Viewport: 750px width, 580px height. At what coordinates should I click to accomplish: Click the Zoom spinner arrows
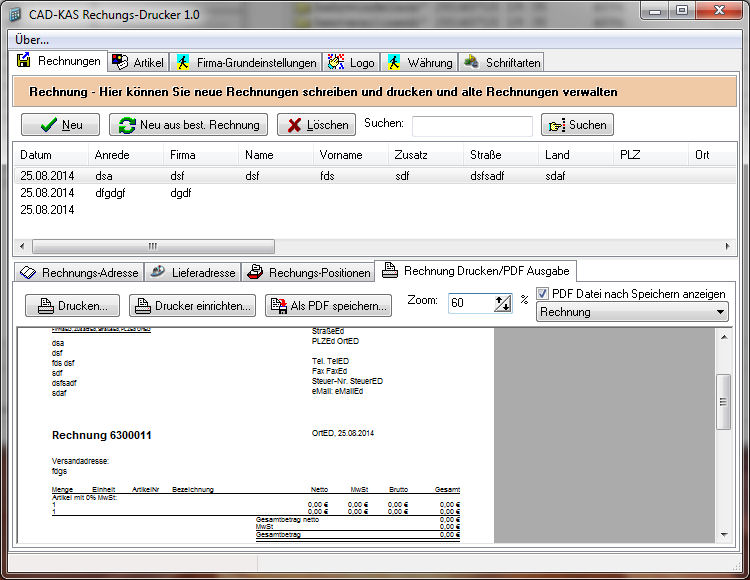tap(502, 303)
